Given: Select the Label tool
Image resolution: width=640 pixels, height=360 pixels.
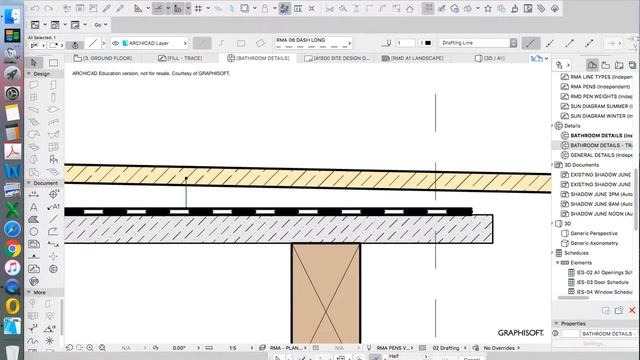Looking at the screenshot, I should [x=53, y=207].
